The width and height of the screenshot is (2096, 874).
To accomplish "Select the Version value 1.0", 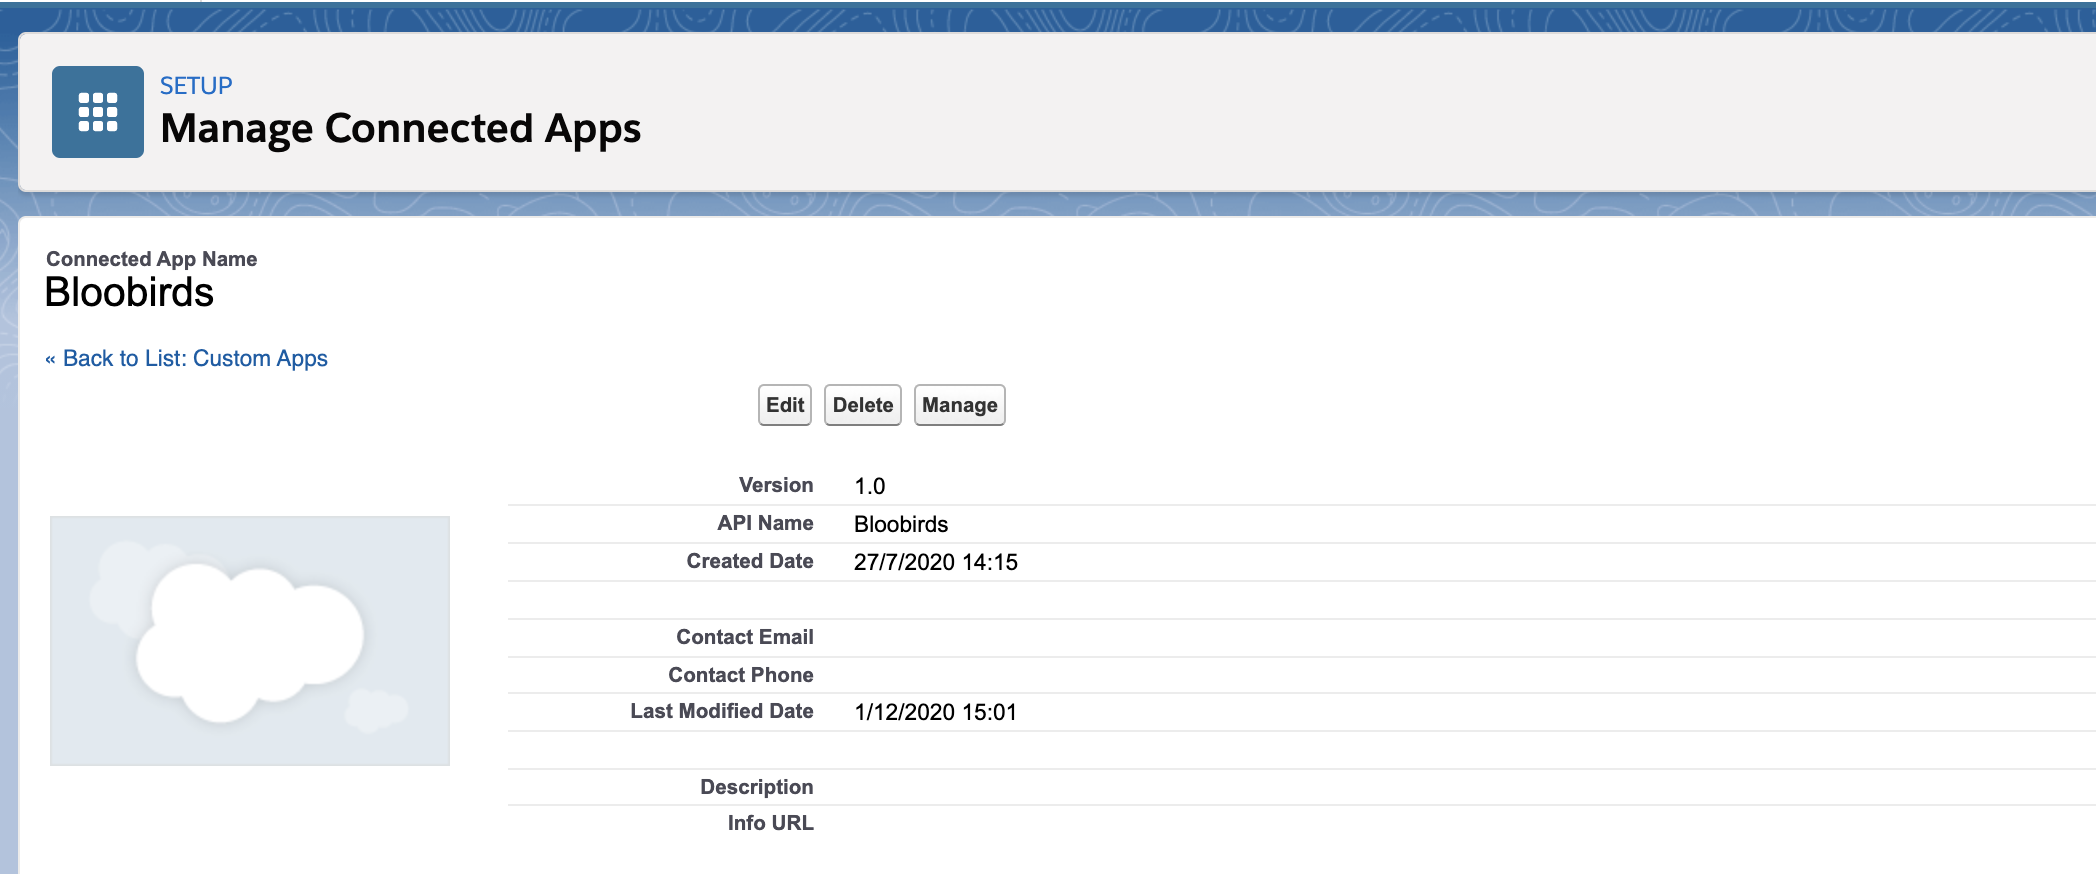I will 870,486.
